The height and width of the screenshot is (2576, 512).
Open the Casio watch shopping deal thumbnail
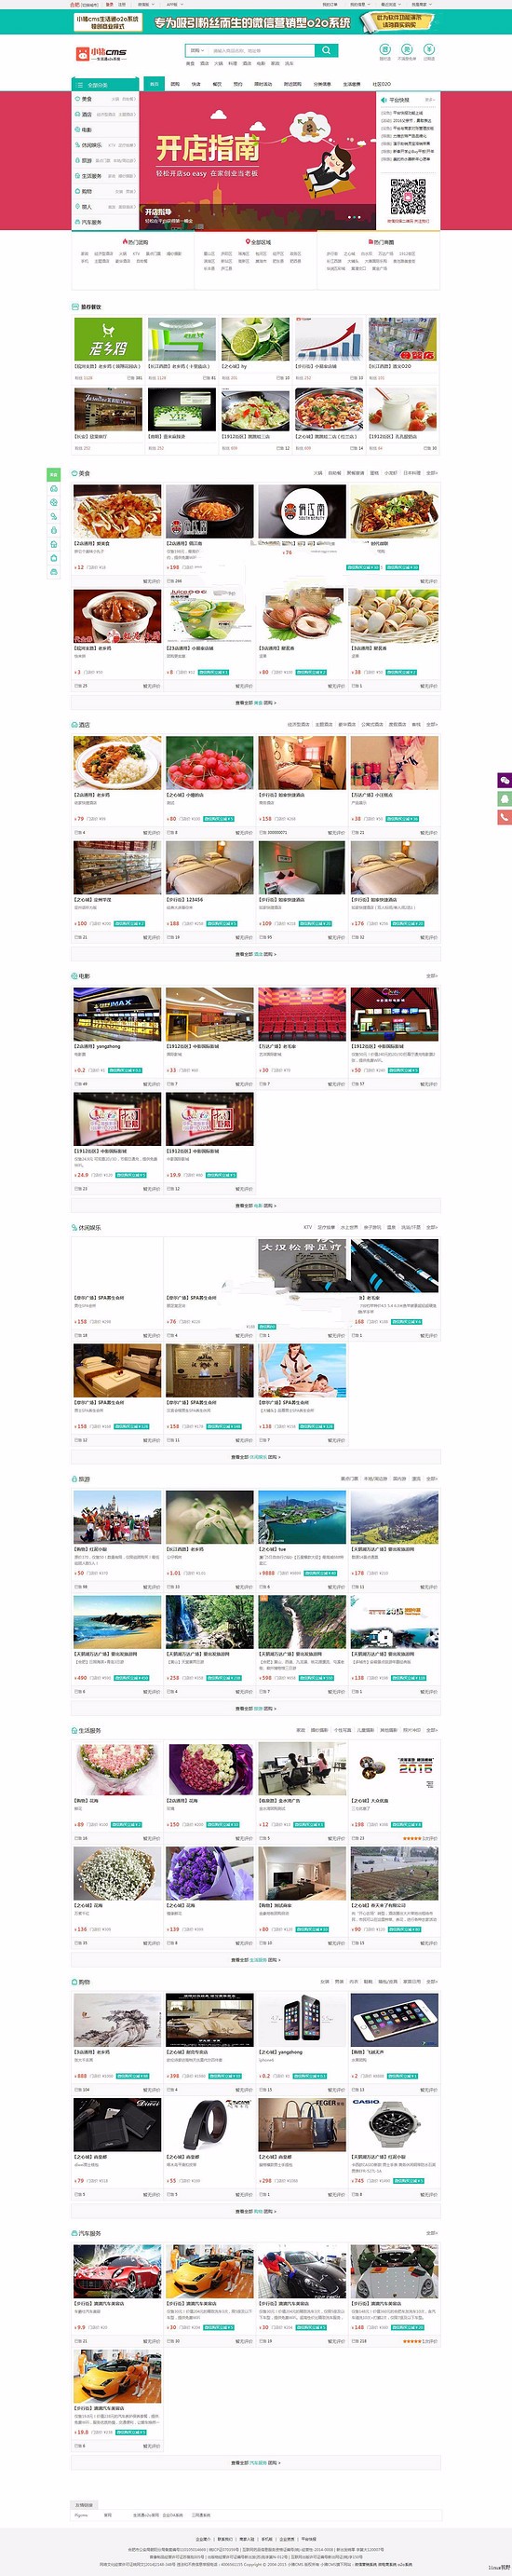tap(394, 2125)
